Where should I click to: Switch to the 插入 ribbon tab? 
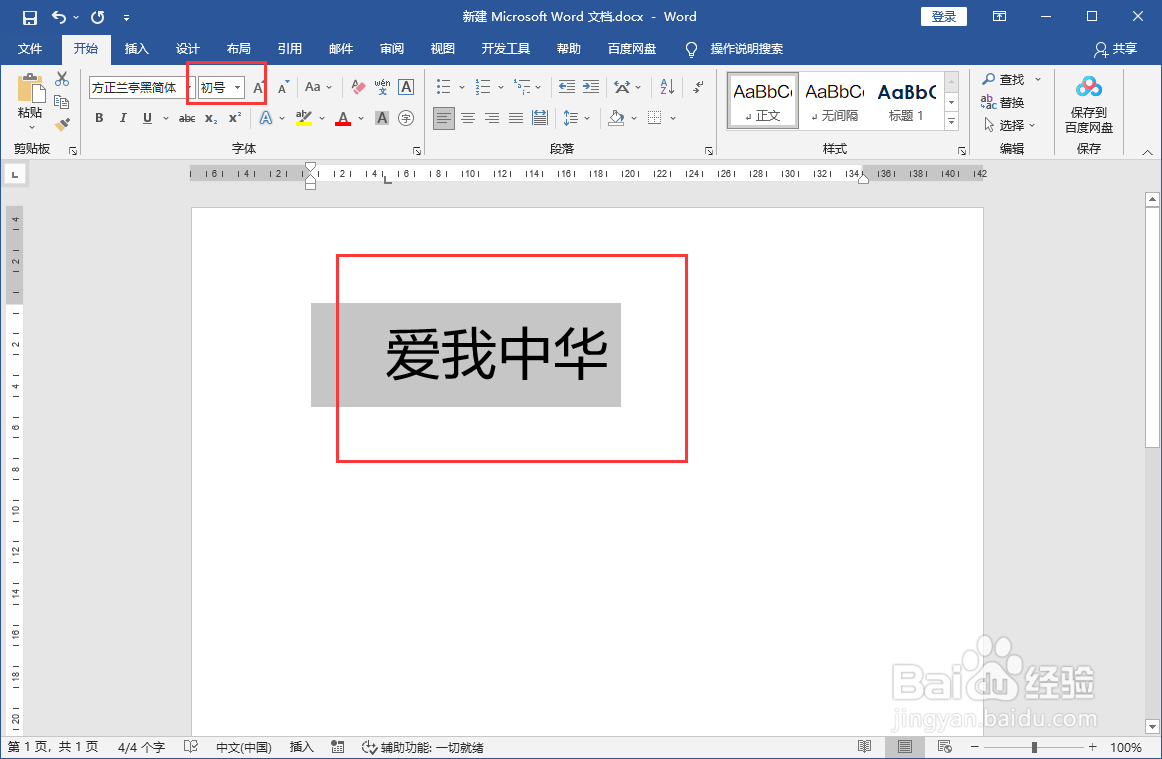(x=136, y=48)
